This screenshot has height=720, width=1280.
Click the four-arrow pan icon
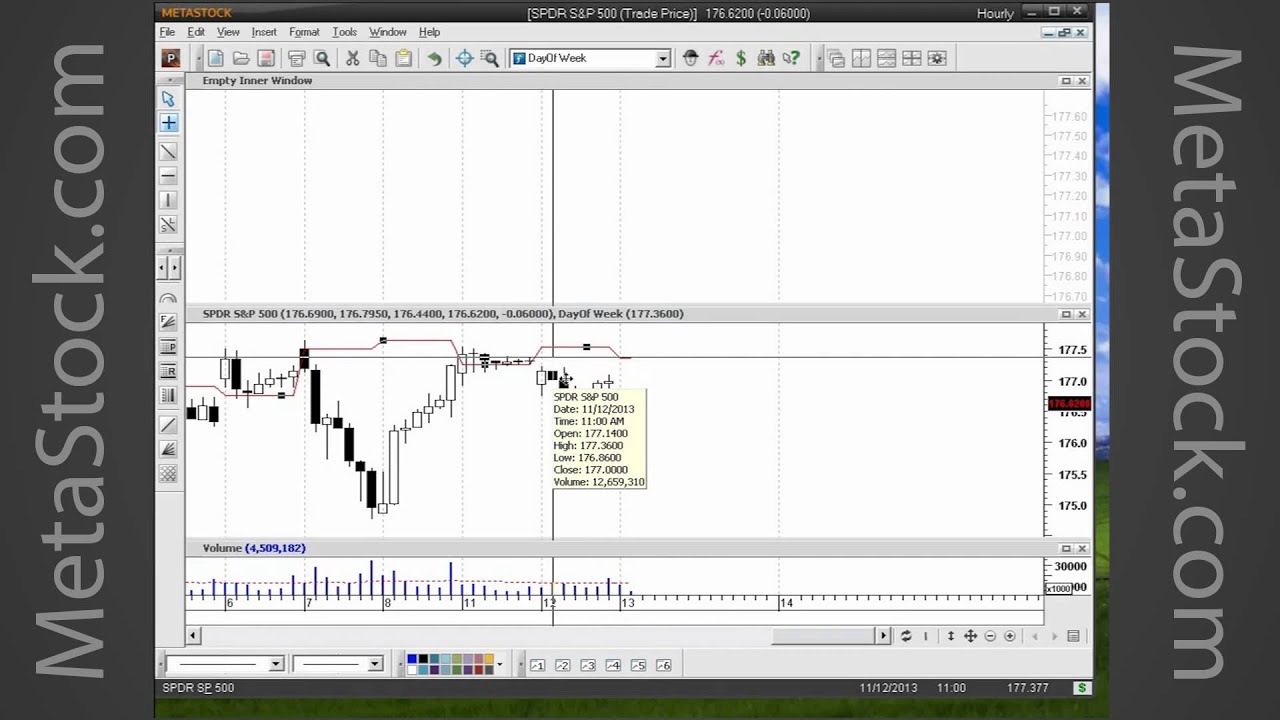970,636
